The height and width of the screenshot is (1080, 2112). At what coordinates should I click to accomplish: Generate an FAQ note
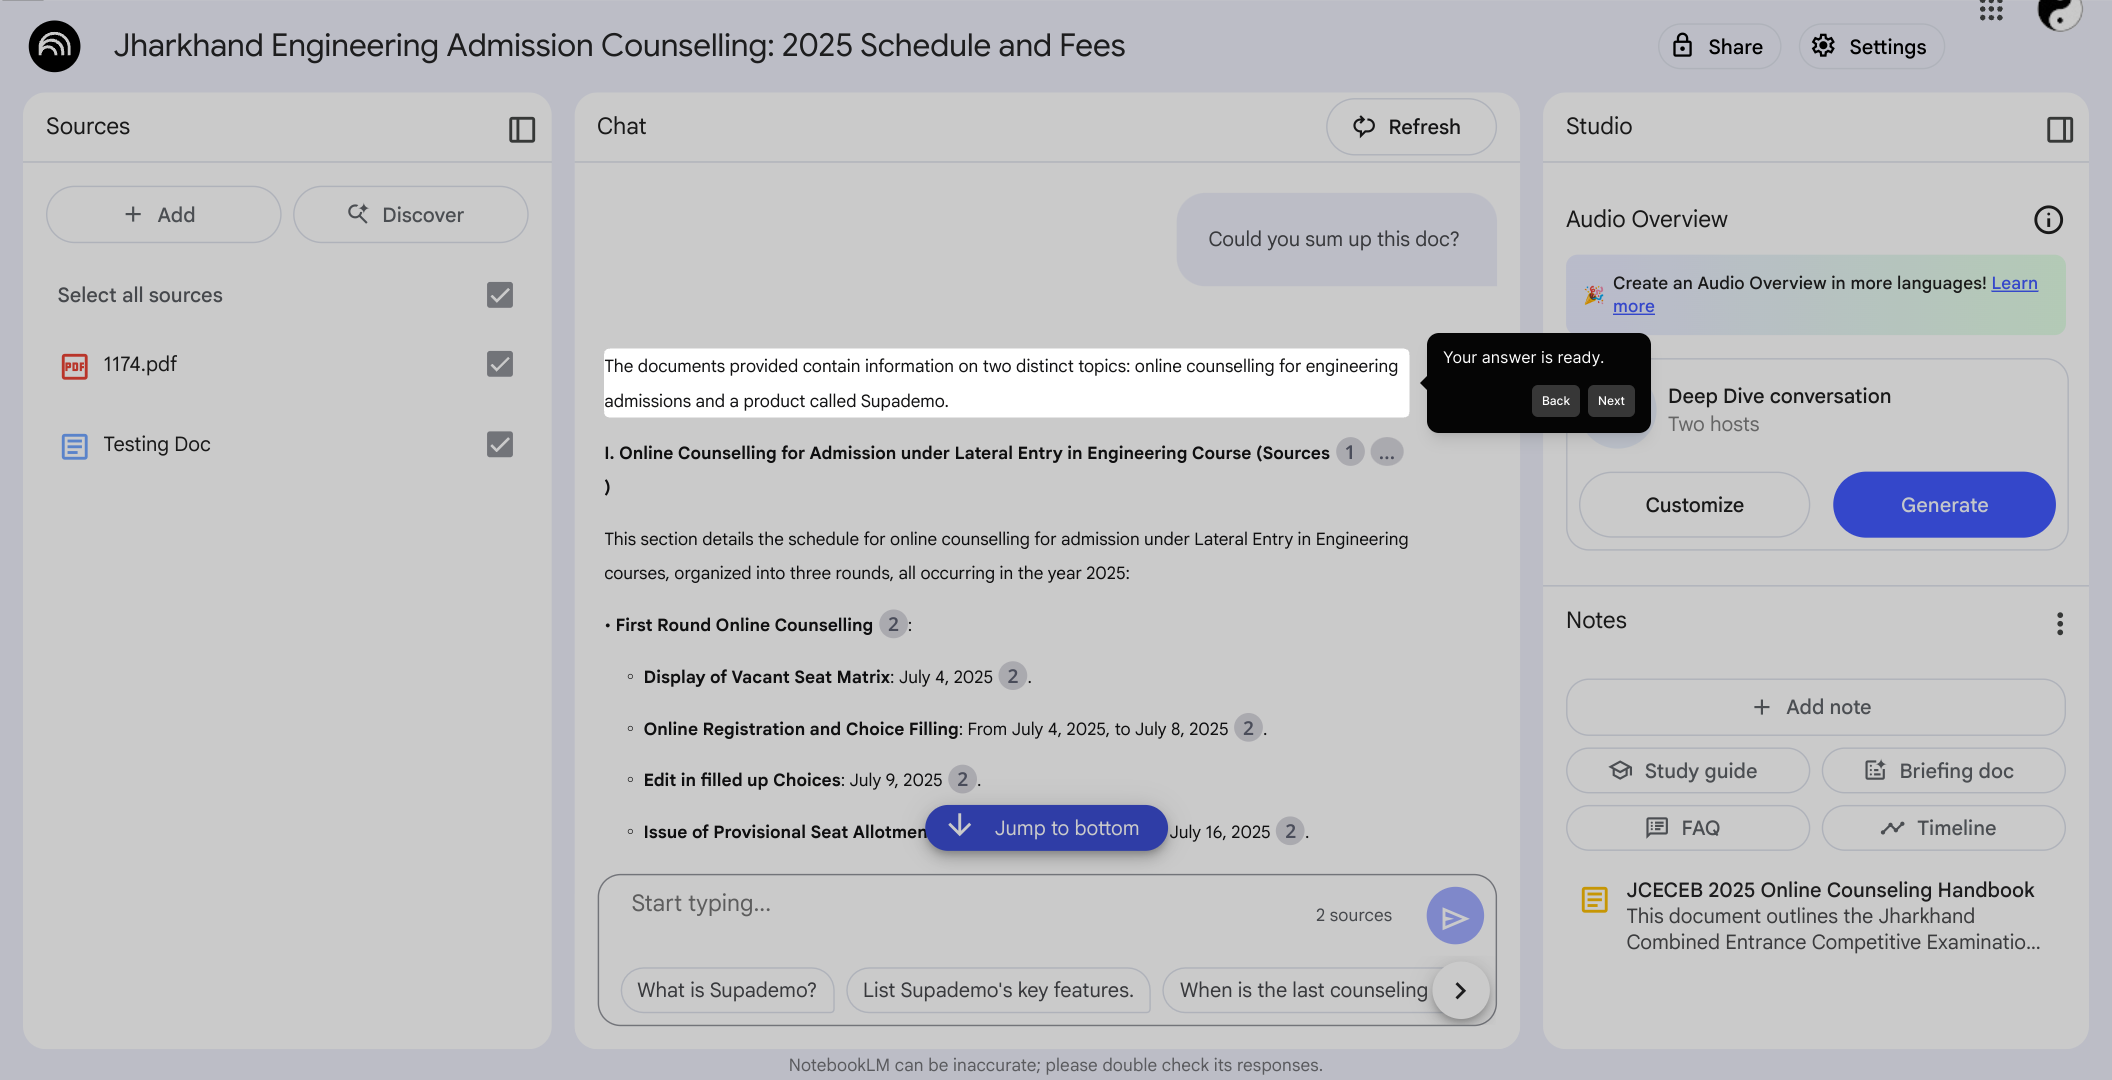pyautogui.click(x=1687, y=828)
